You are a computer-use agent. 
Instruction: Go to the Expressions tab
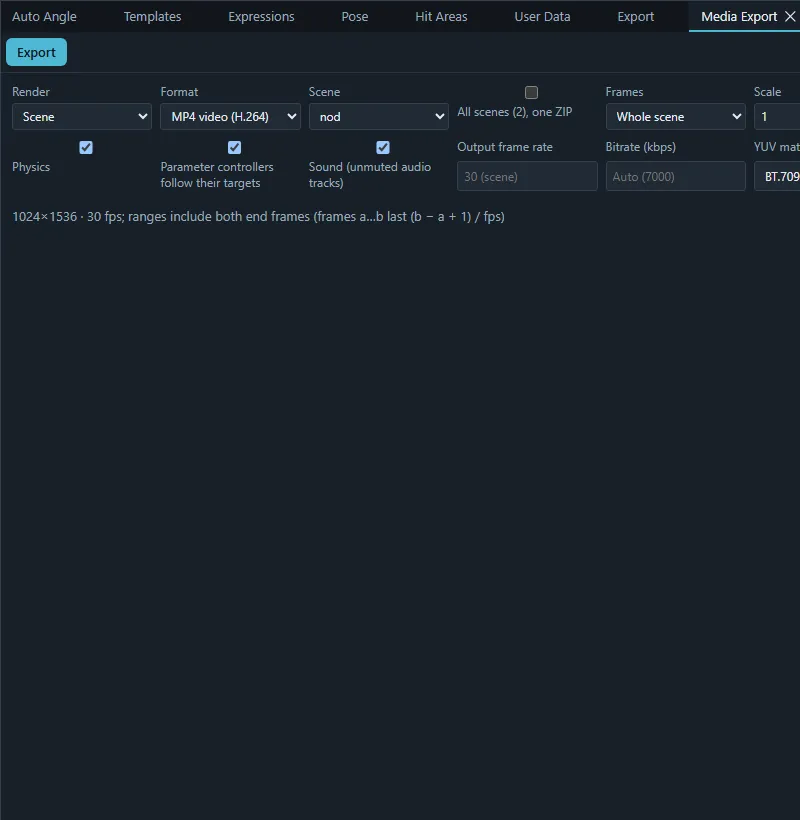[x=261, y=16]
